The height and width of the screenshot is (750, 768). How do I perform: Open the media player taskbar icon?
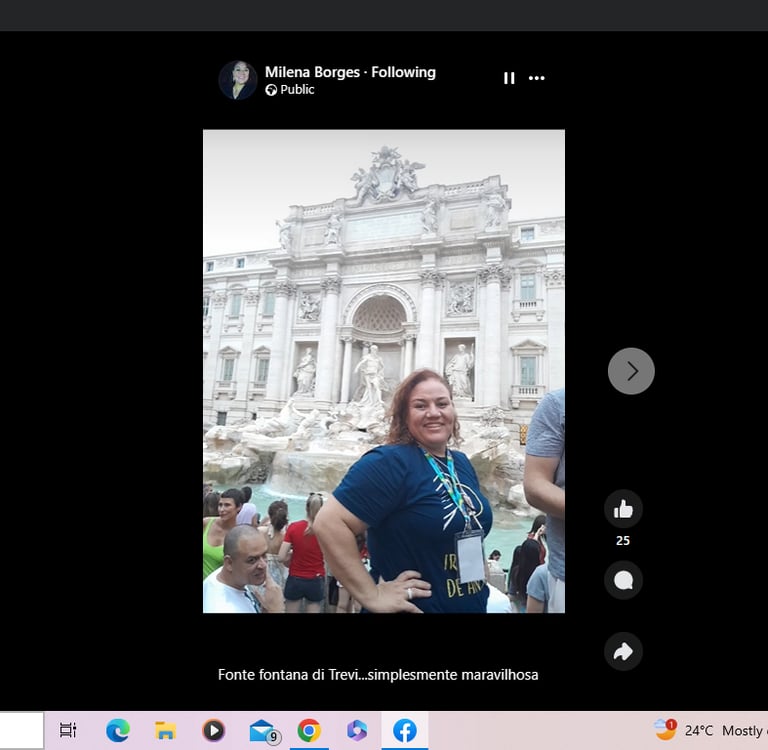pos(213,730)
